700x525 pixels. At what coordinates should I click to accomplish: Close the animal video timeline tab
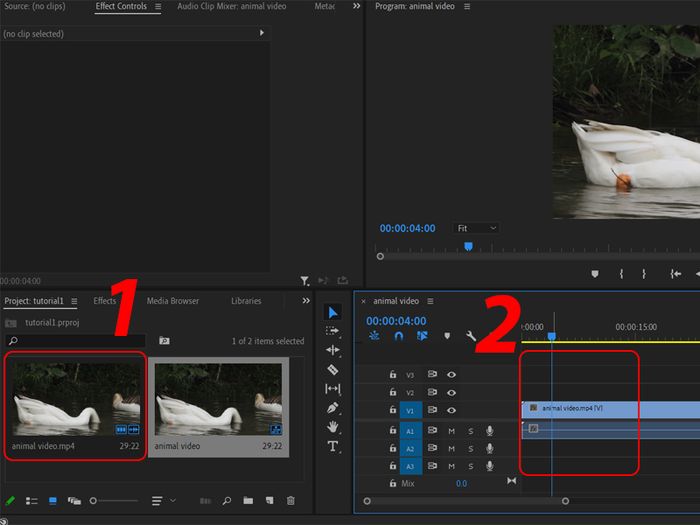363,301
